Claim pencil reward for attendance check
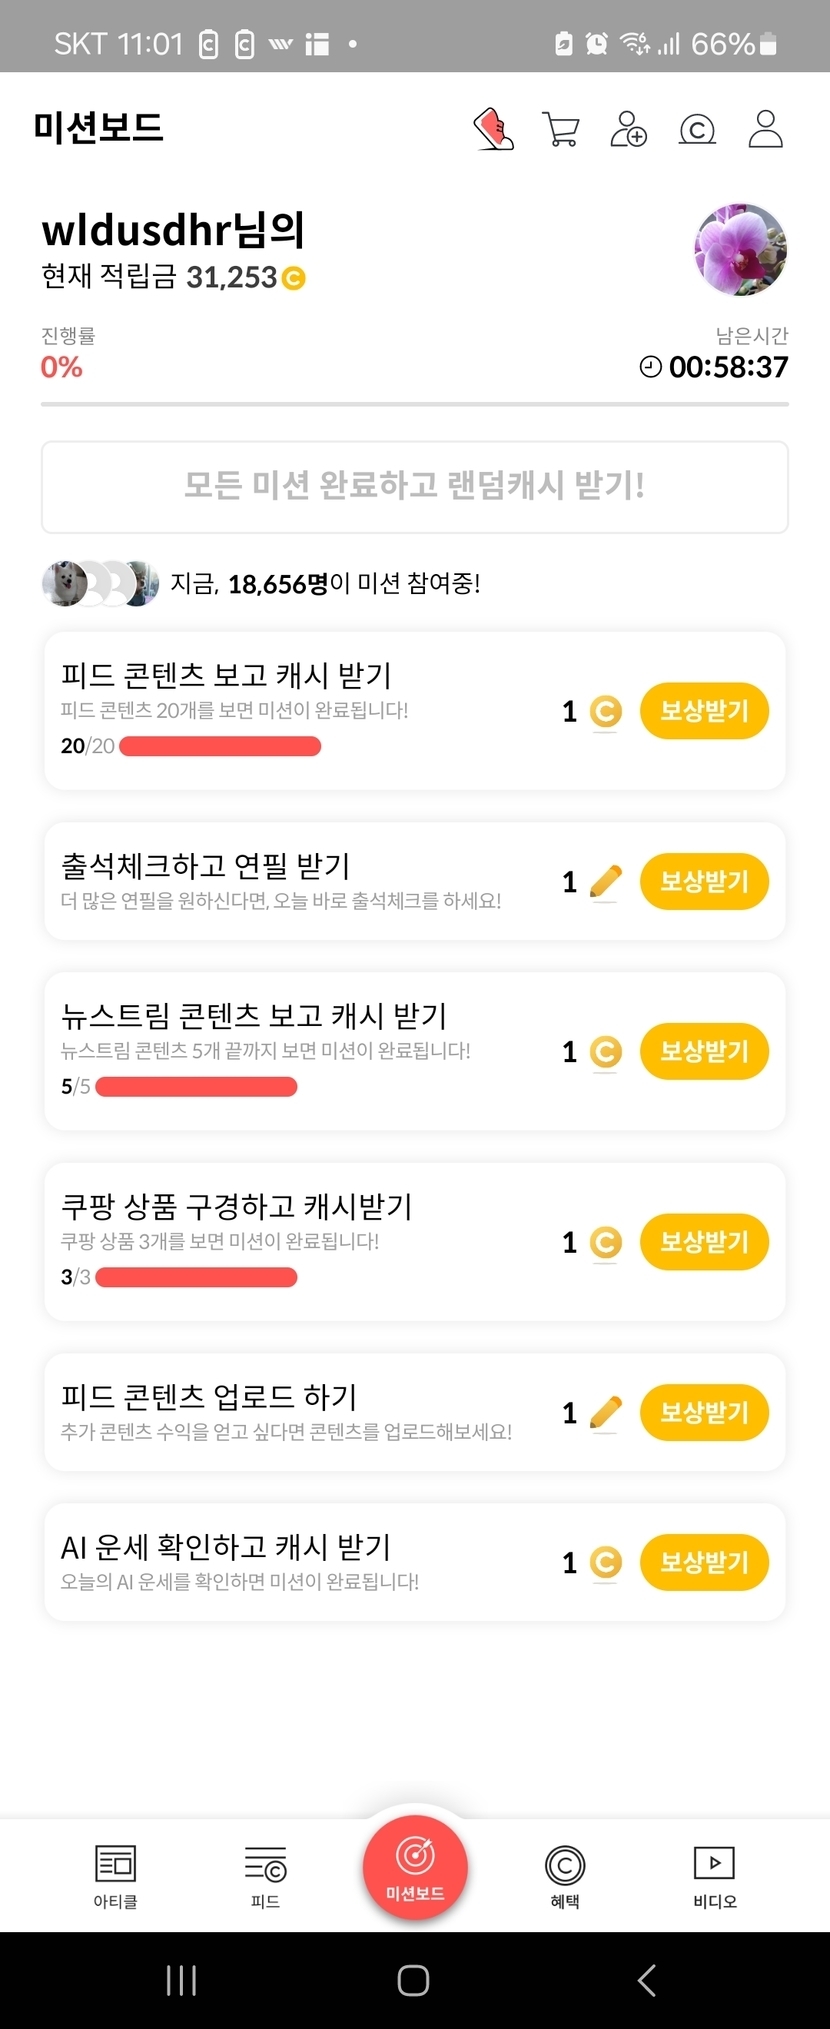This screenshot has width=830, height=2029. tap(704, 881)
